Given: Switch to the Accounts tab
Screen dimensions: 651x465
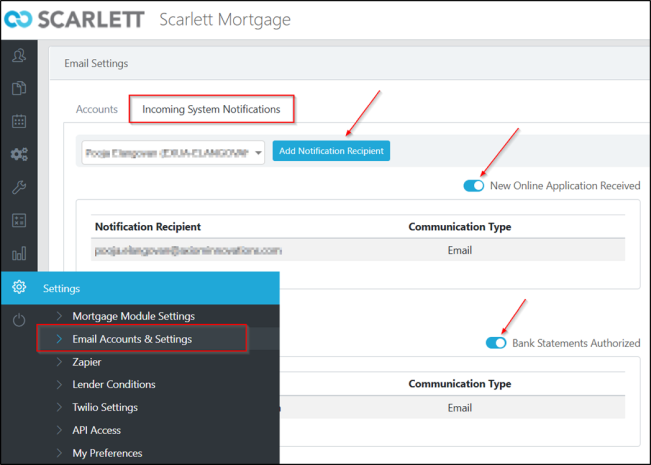Looking at the screenshot, I should click(97, 109).
